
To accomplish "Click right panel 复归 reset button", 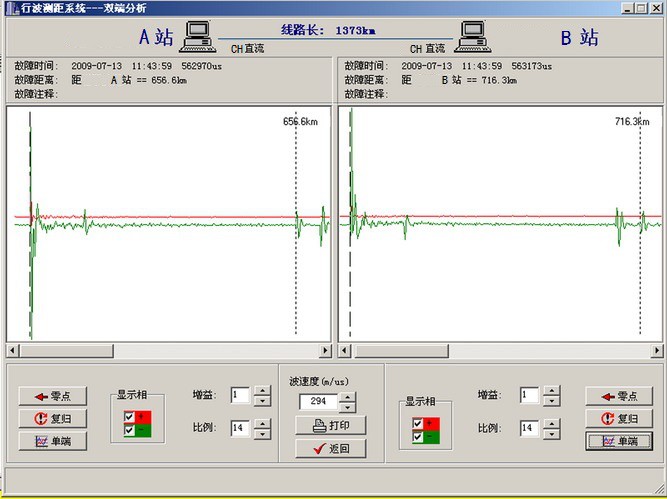I will pyautogui.click(x=619, y=419).
